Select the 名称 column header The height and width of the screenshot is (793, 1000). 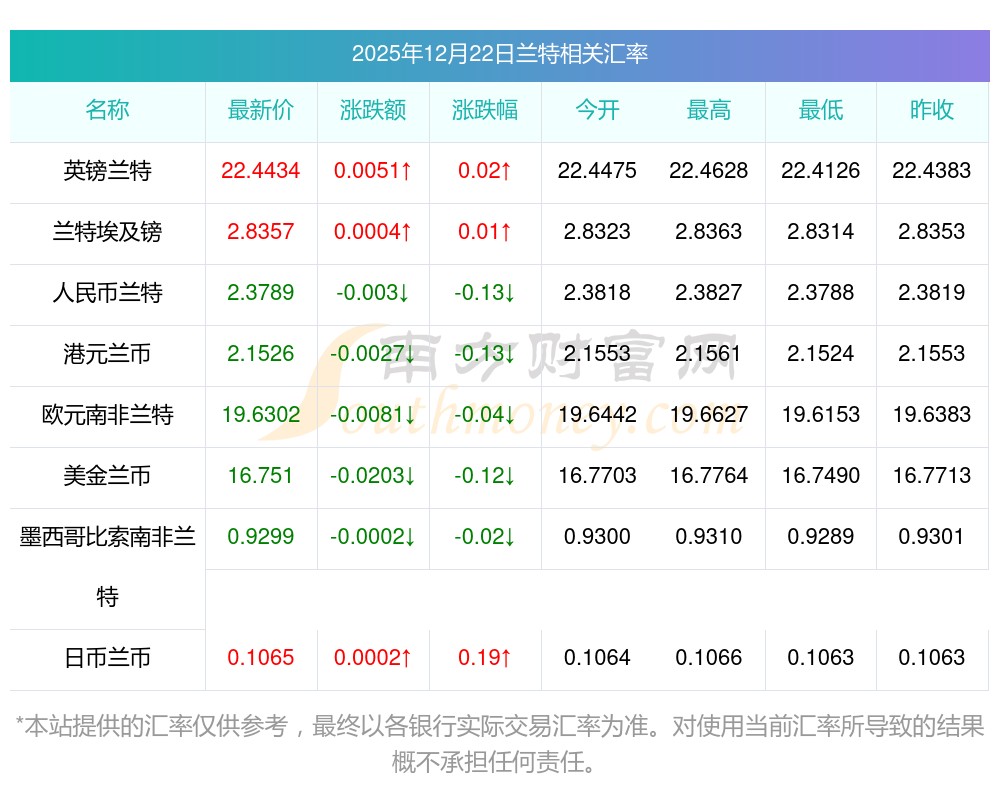click(107, 110)
